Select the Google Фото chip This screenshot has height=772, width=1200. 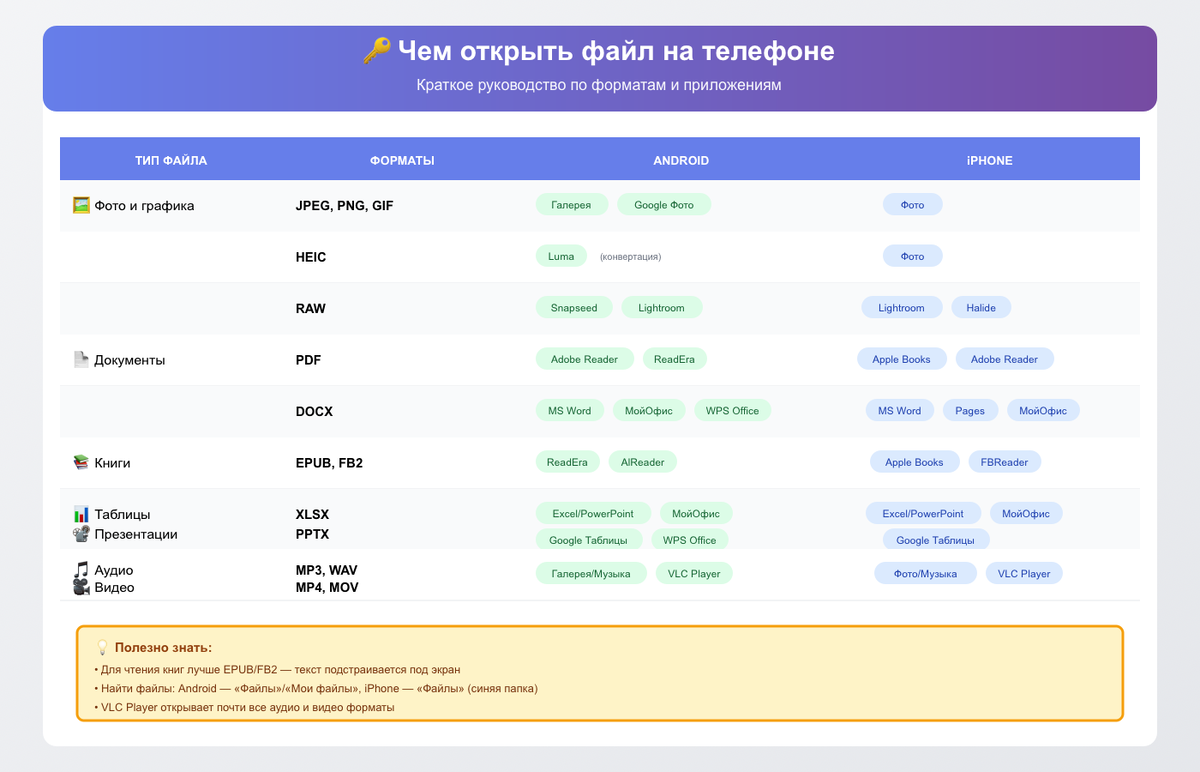click(x=664, y=205)
